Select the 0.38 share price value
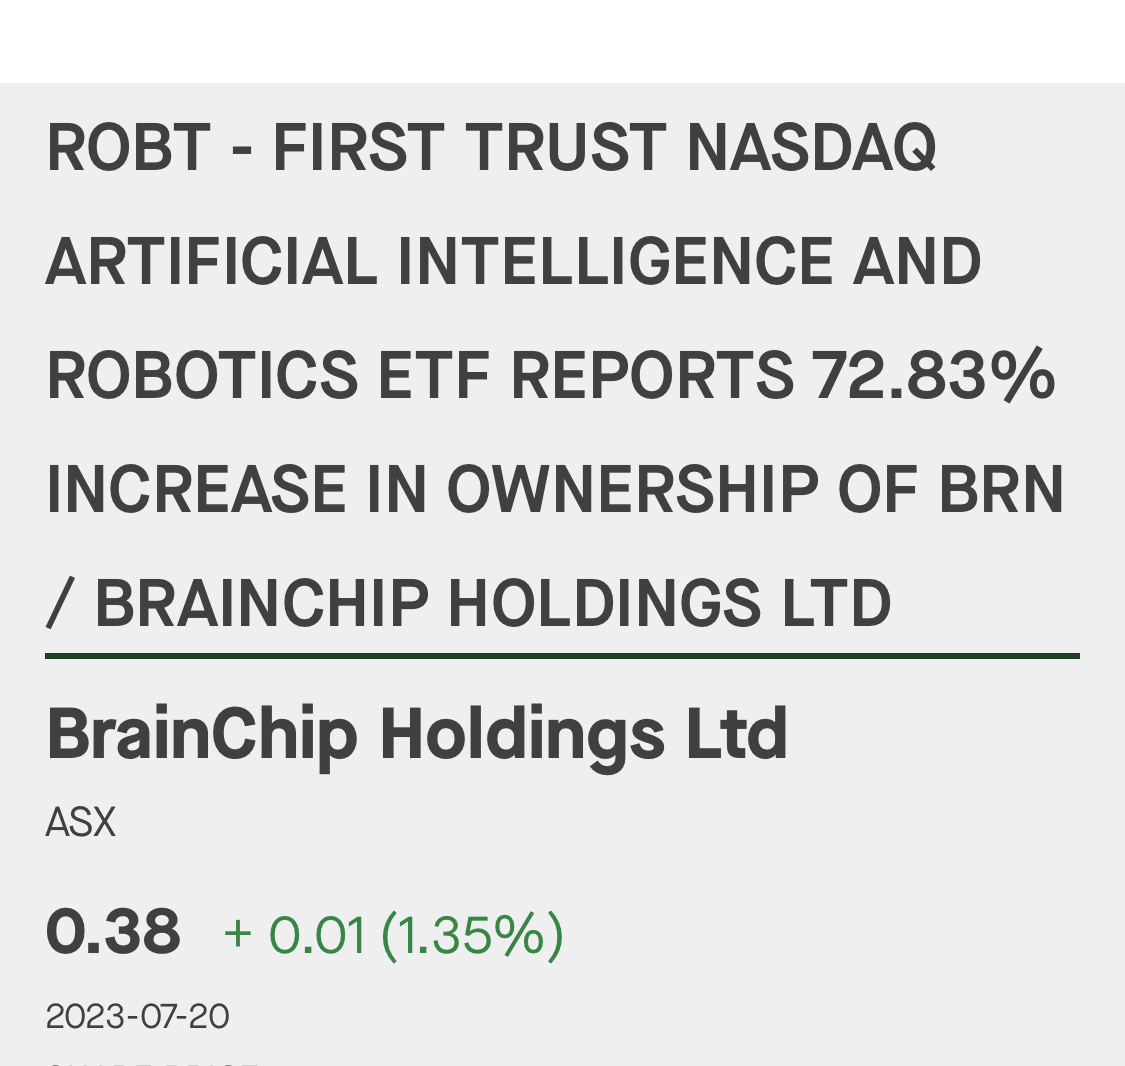1125x1066 pixels. 113,931
